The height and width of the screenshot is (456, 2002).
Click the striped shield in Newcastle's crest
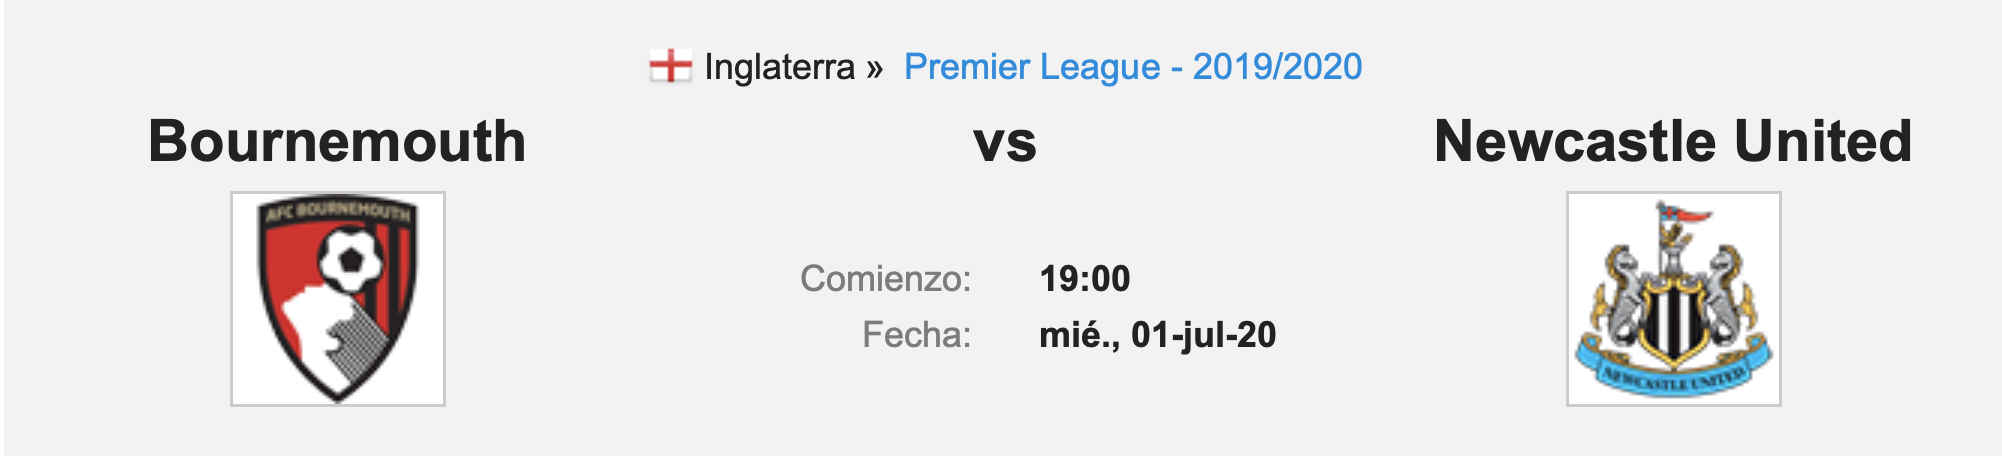(1674, 318)
